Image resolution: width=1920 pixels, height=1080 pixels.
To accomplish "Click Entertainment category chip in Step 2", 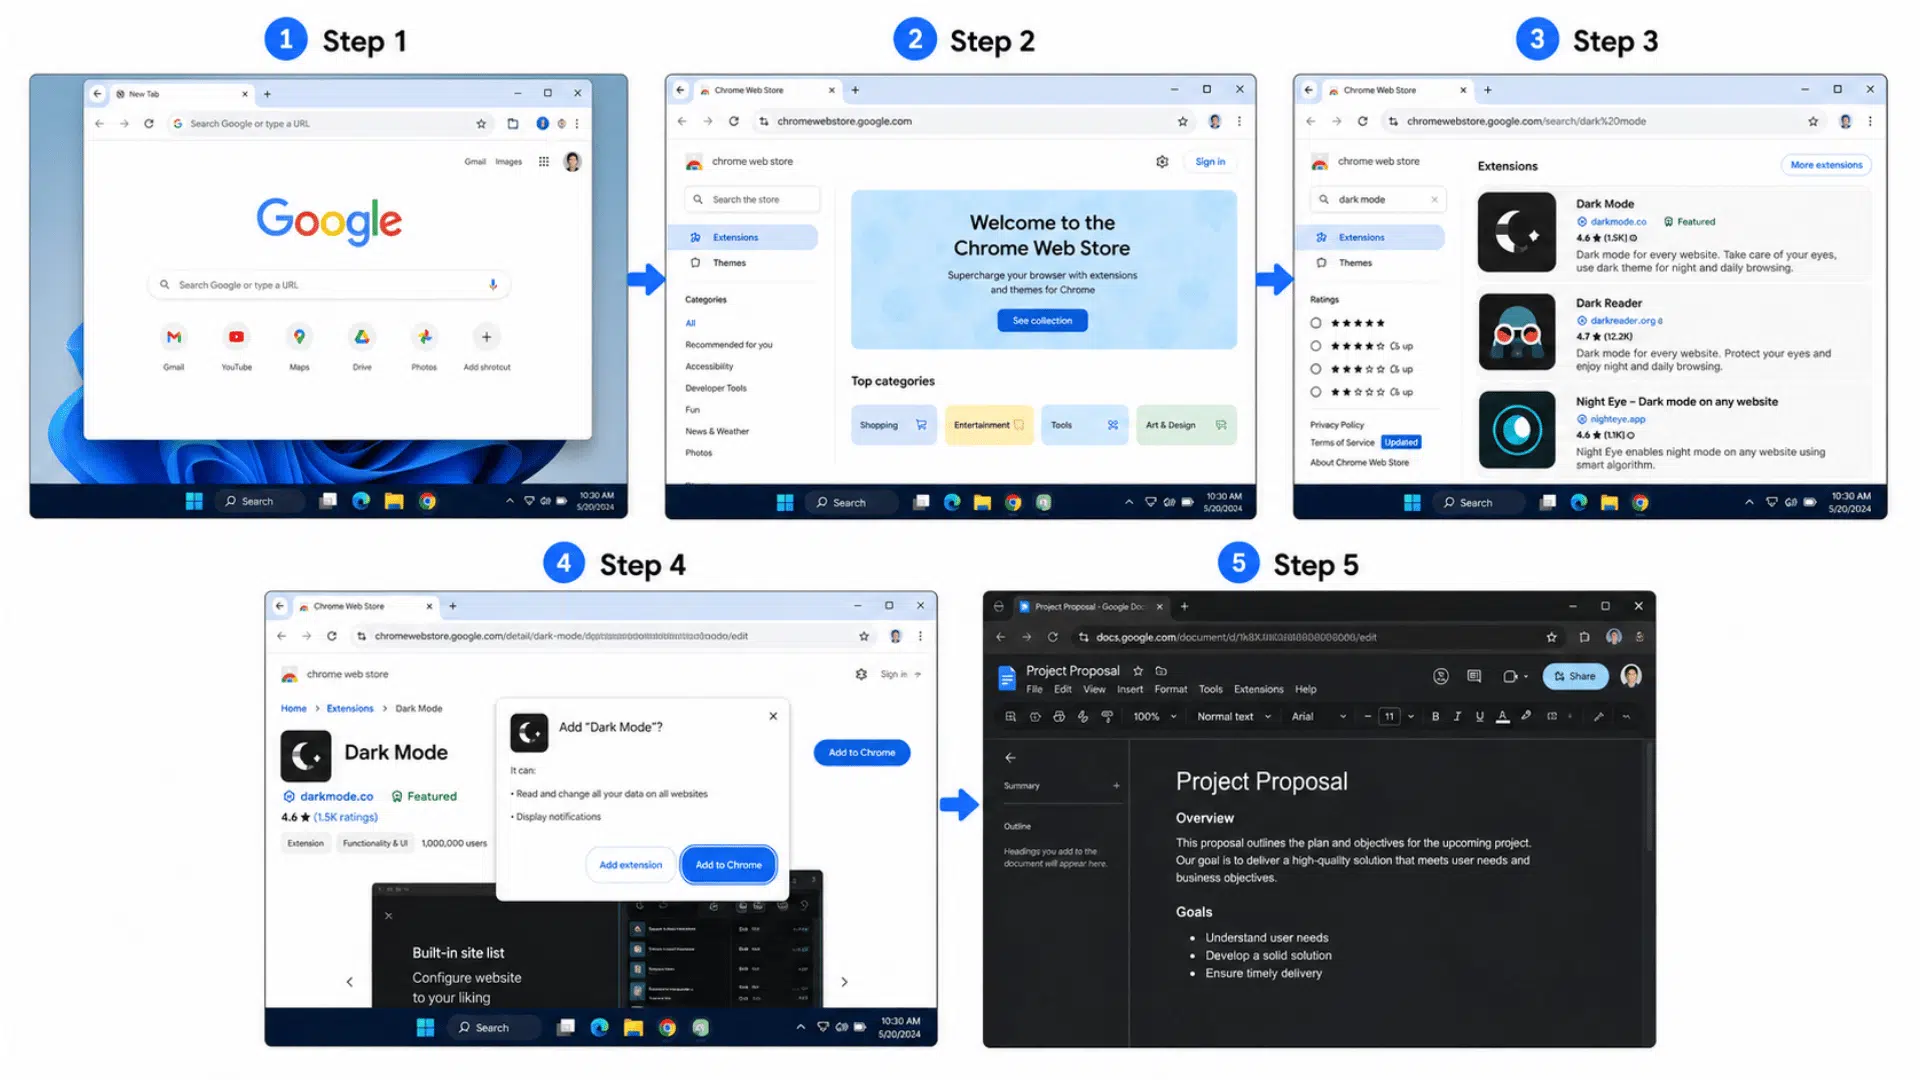I will click(x=988, y=425).
